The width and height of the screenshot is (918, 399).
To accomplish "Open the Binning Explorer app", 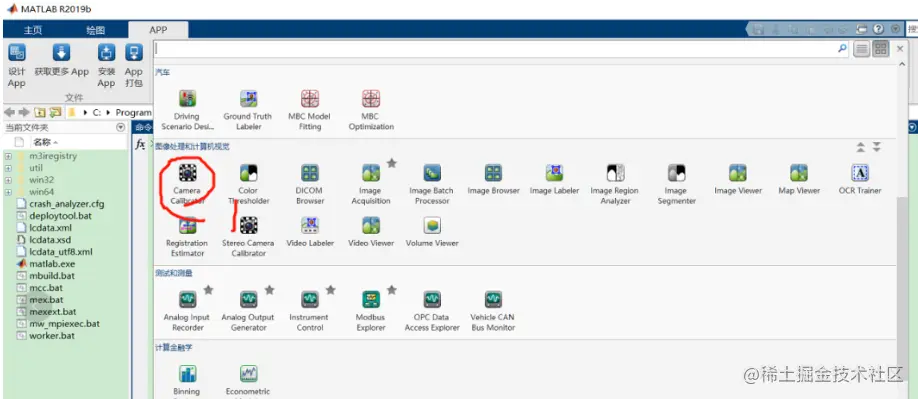I will tap(187, 381).
